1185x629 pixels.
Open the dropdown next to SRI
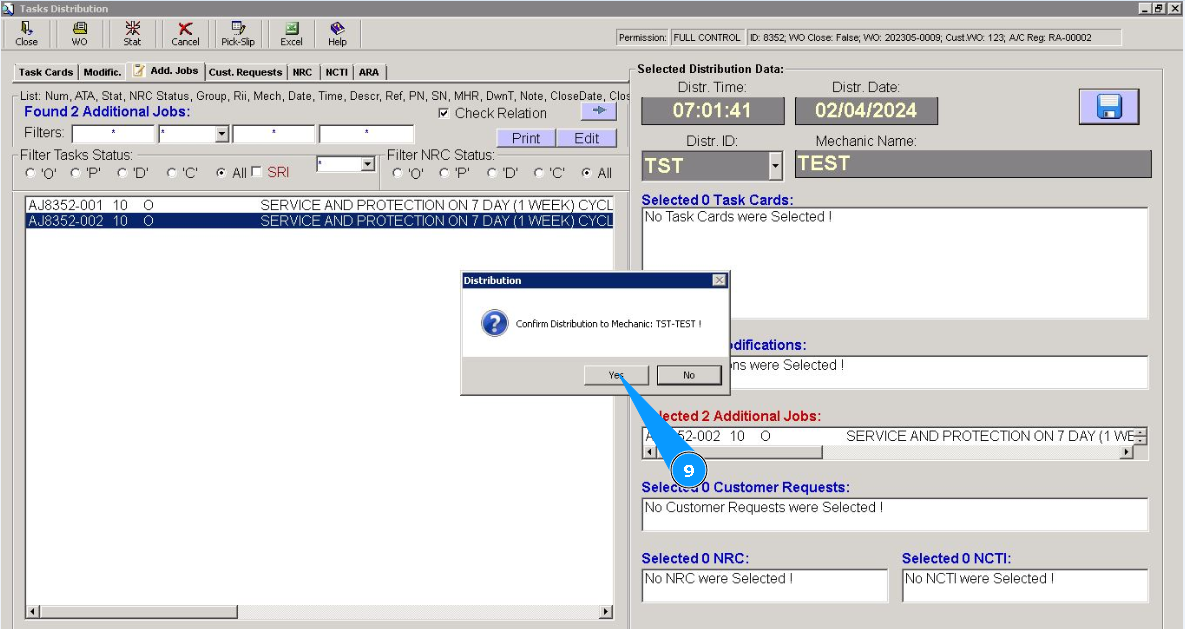point(367,164)
